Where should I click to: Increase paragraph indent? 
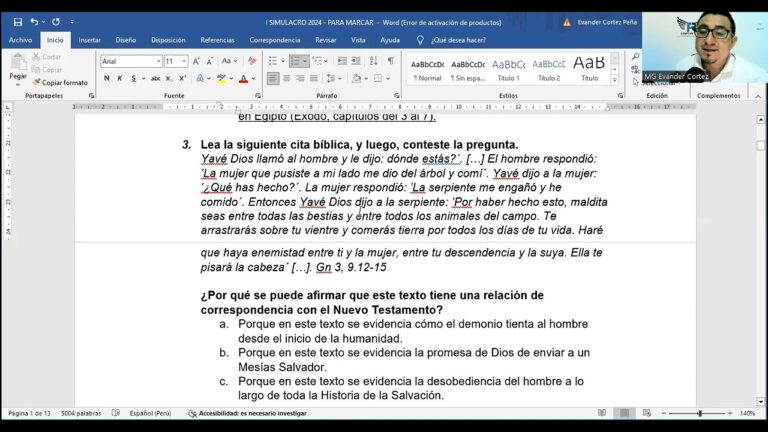pyautogui.click(x=356, y=61)
